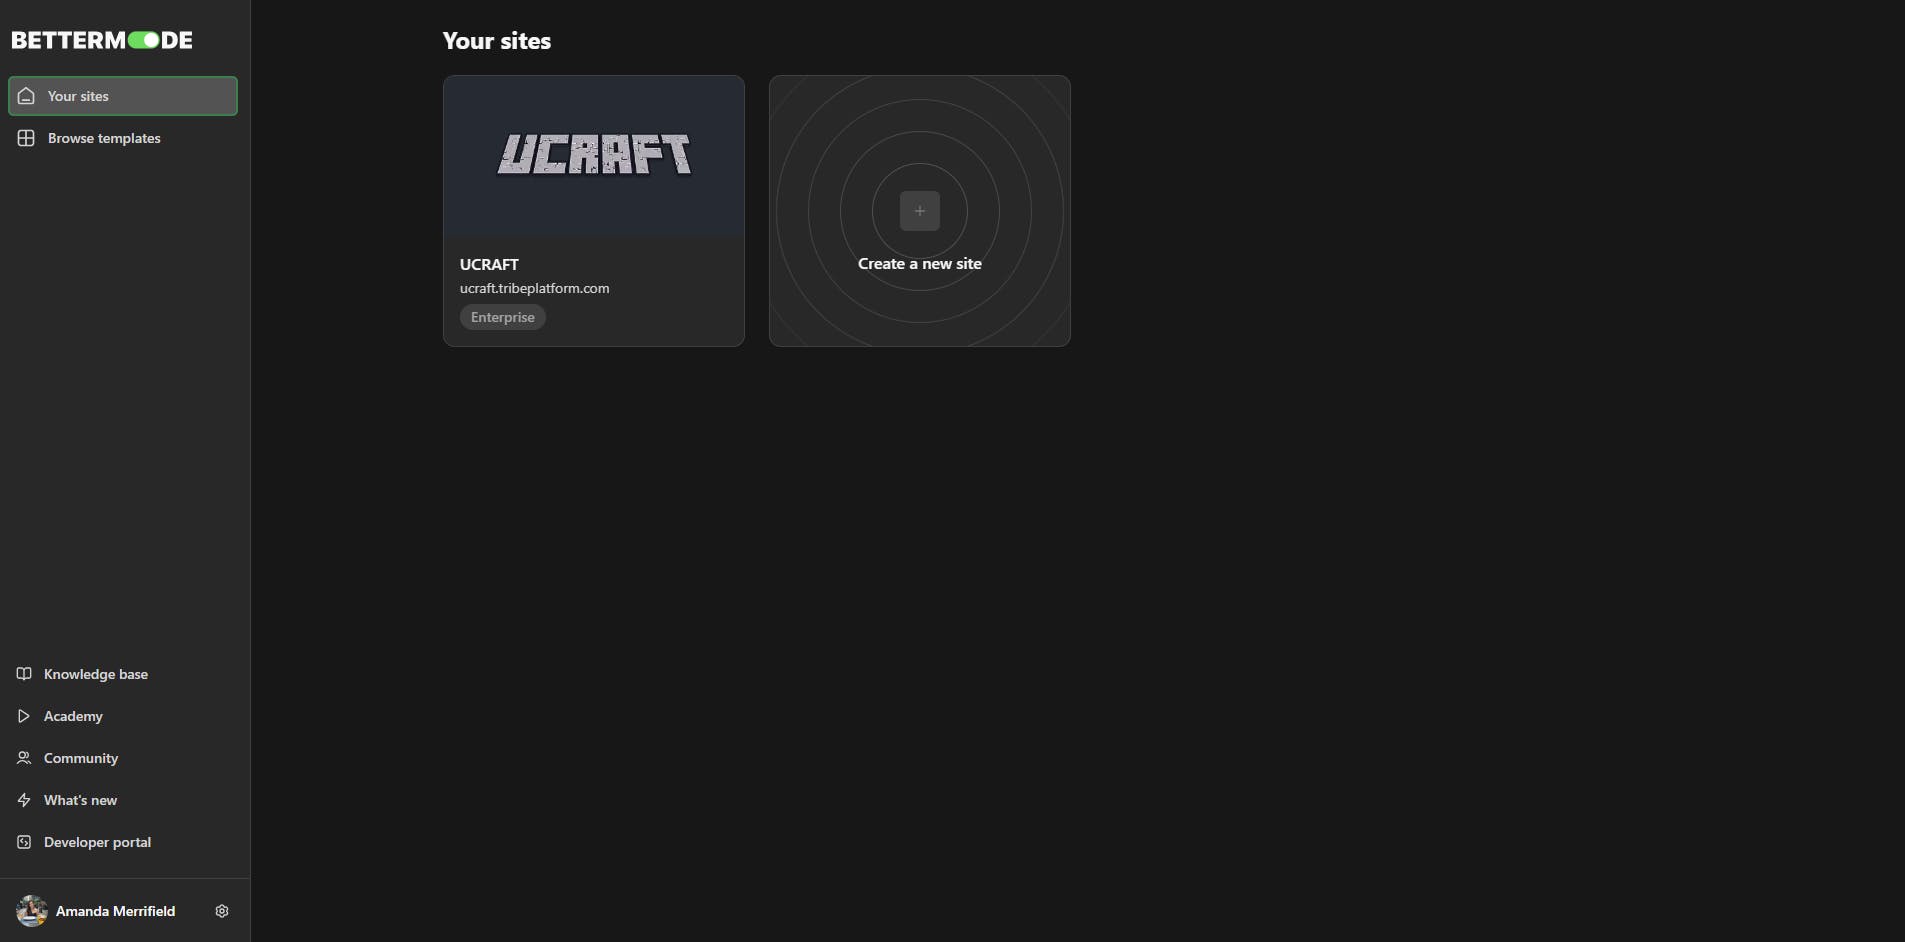The height and width of the screenshot is (942, 1905).
Task: Click the people icon beside Community
Action: pyautogui.click(x=24, y=758)
